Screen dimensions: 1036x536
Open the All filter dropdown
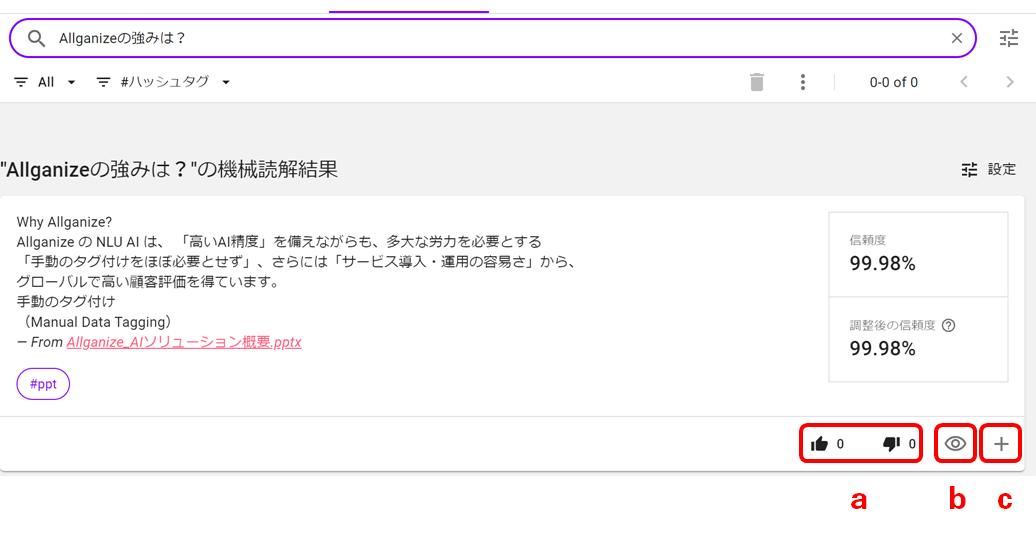46,82
